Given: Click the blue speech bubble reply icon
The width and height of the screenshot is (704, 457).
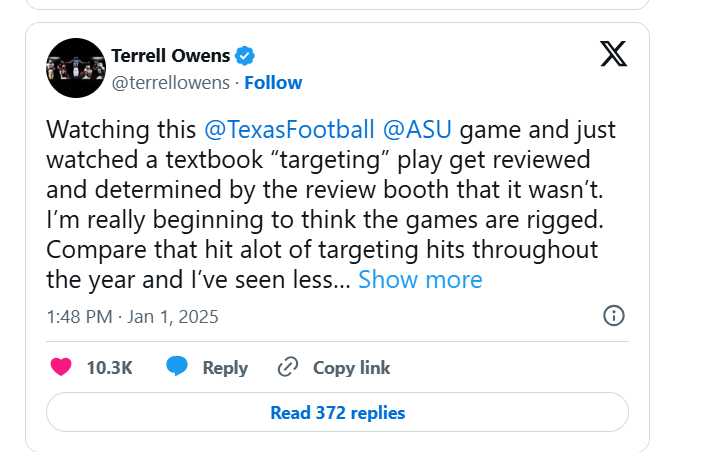Looking at the screenshot, I should (177, 366).
